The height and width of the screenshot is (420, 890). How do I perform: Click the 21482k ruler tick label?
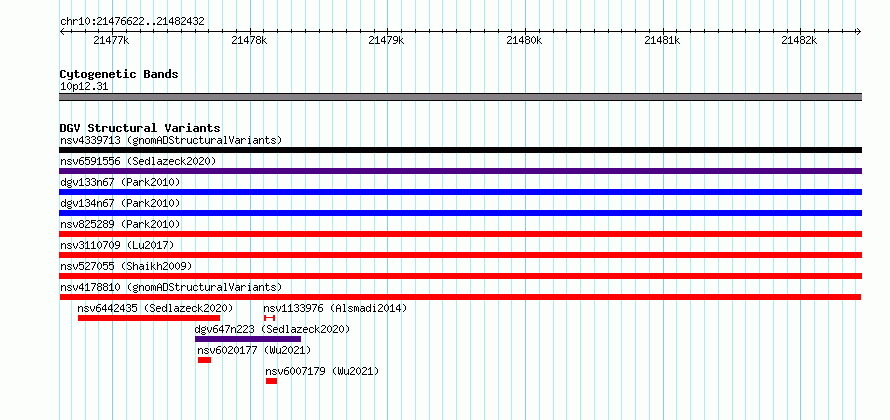tap(799, 40)
